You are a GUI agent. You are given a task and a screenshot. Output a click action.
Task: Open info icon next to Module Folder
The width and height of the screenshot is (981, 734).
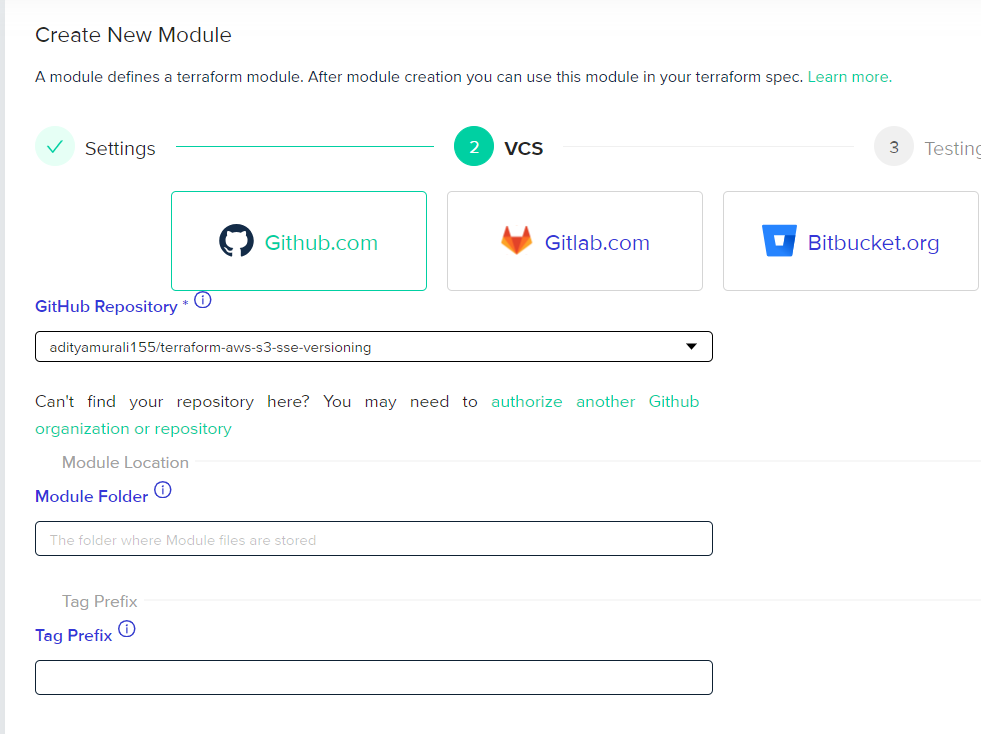click(x=163, y=490)
